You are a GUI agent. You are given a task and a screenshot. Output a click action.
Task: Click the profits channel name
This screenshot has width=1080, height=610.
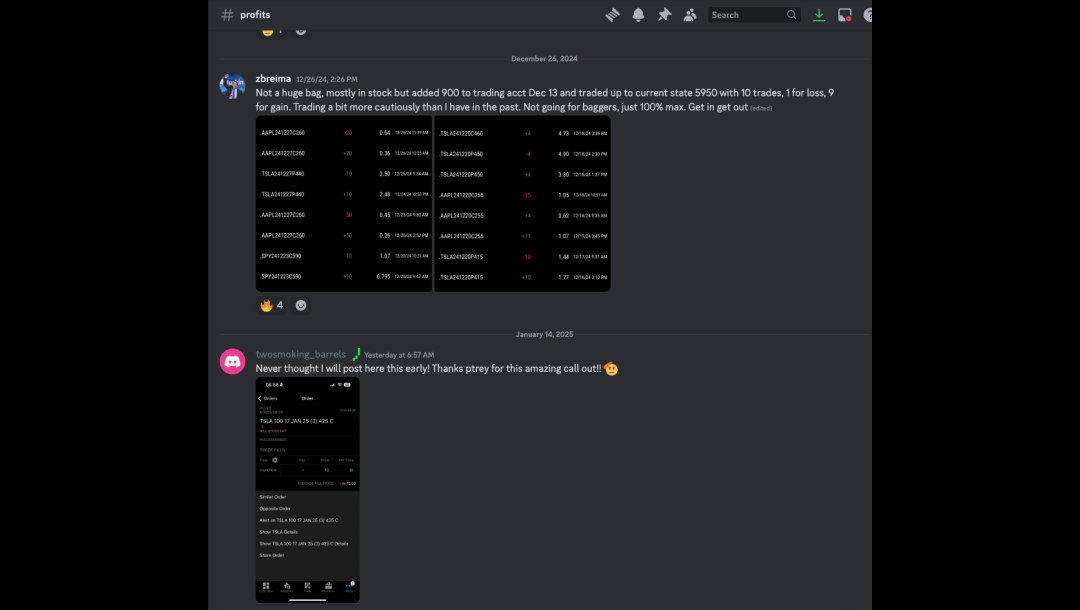coord(255,14)
